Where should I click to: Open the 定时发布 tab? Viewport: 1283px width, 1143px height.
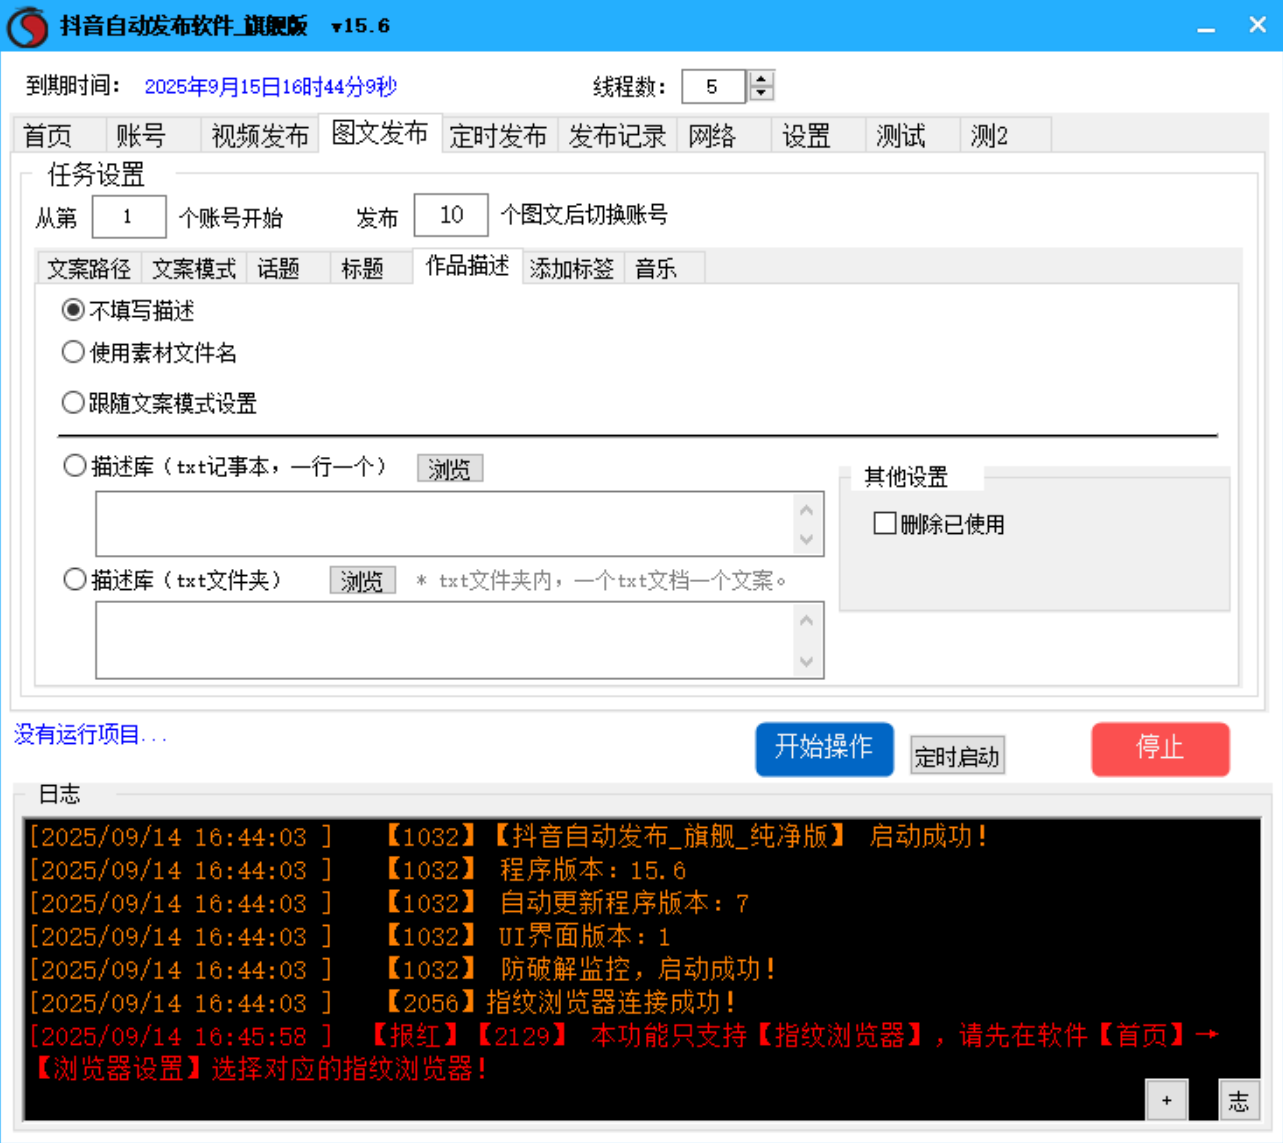point(498,135)
